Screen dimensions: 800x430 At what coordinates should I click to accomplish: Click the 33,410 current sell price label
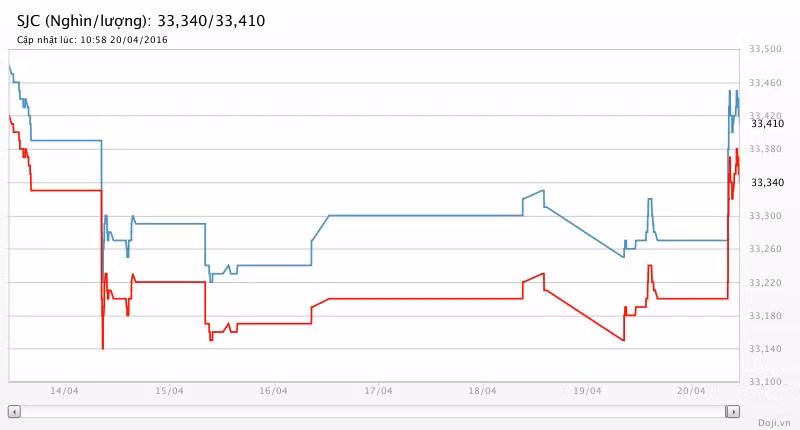(767, 124)
